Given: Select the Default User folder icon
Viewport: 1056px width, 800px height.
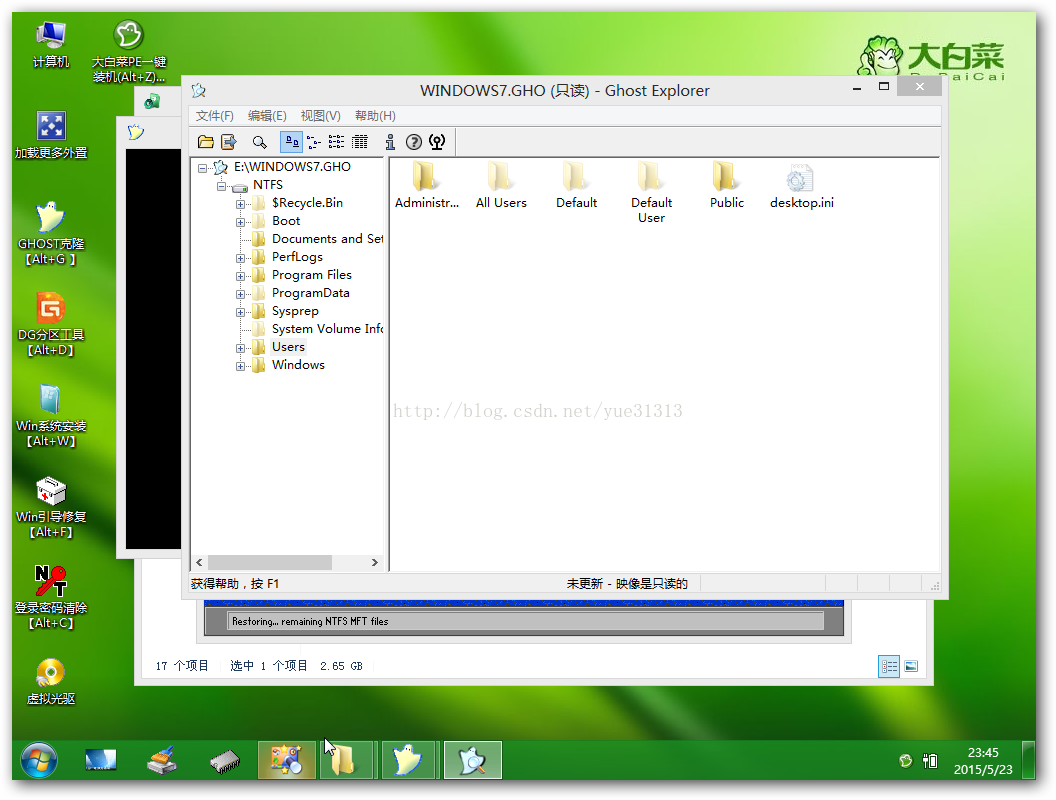Looking at the screenshot, I should (x=651, y=193).
